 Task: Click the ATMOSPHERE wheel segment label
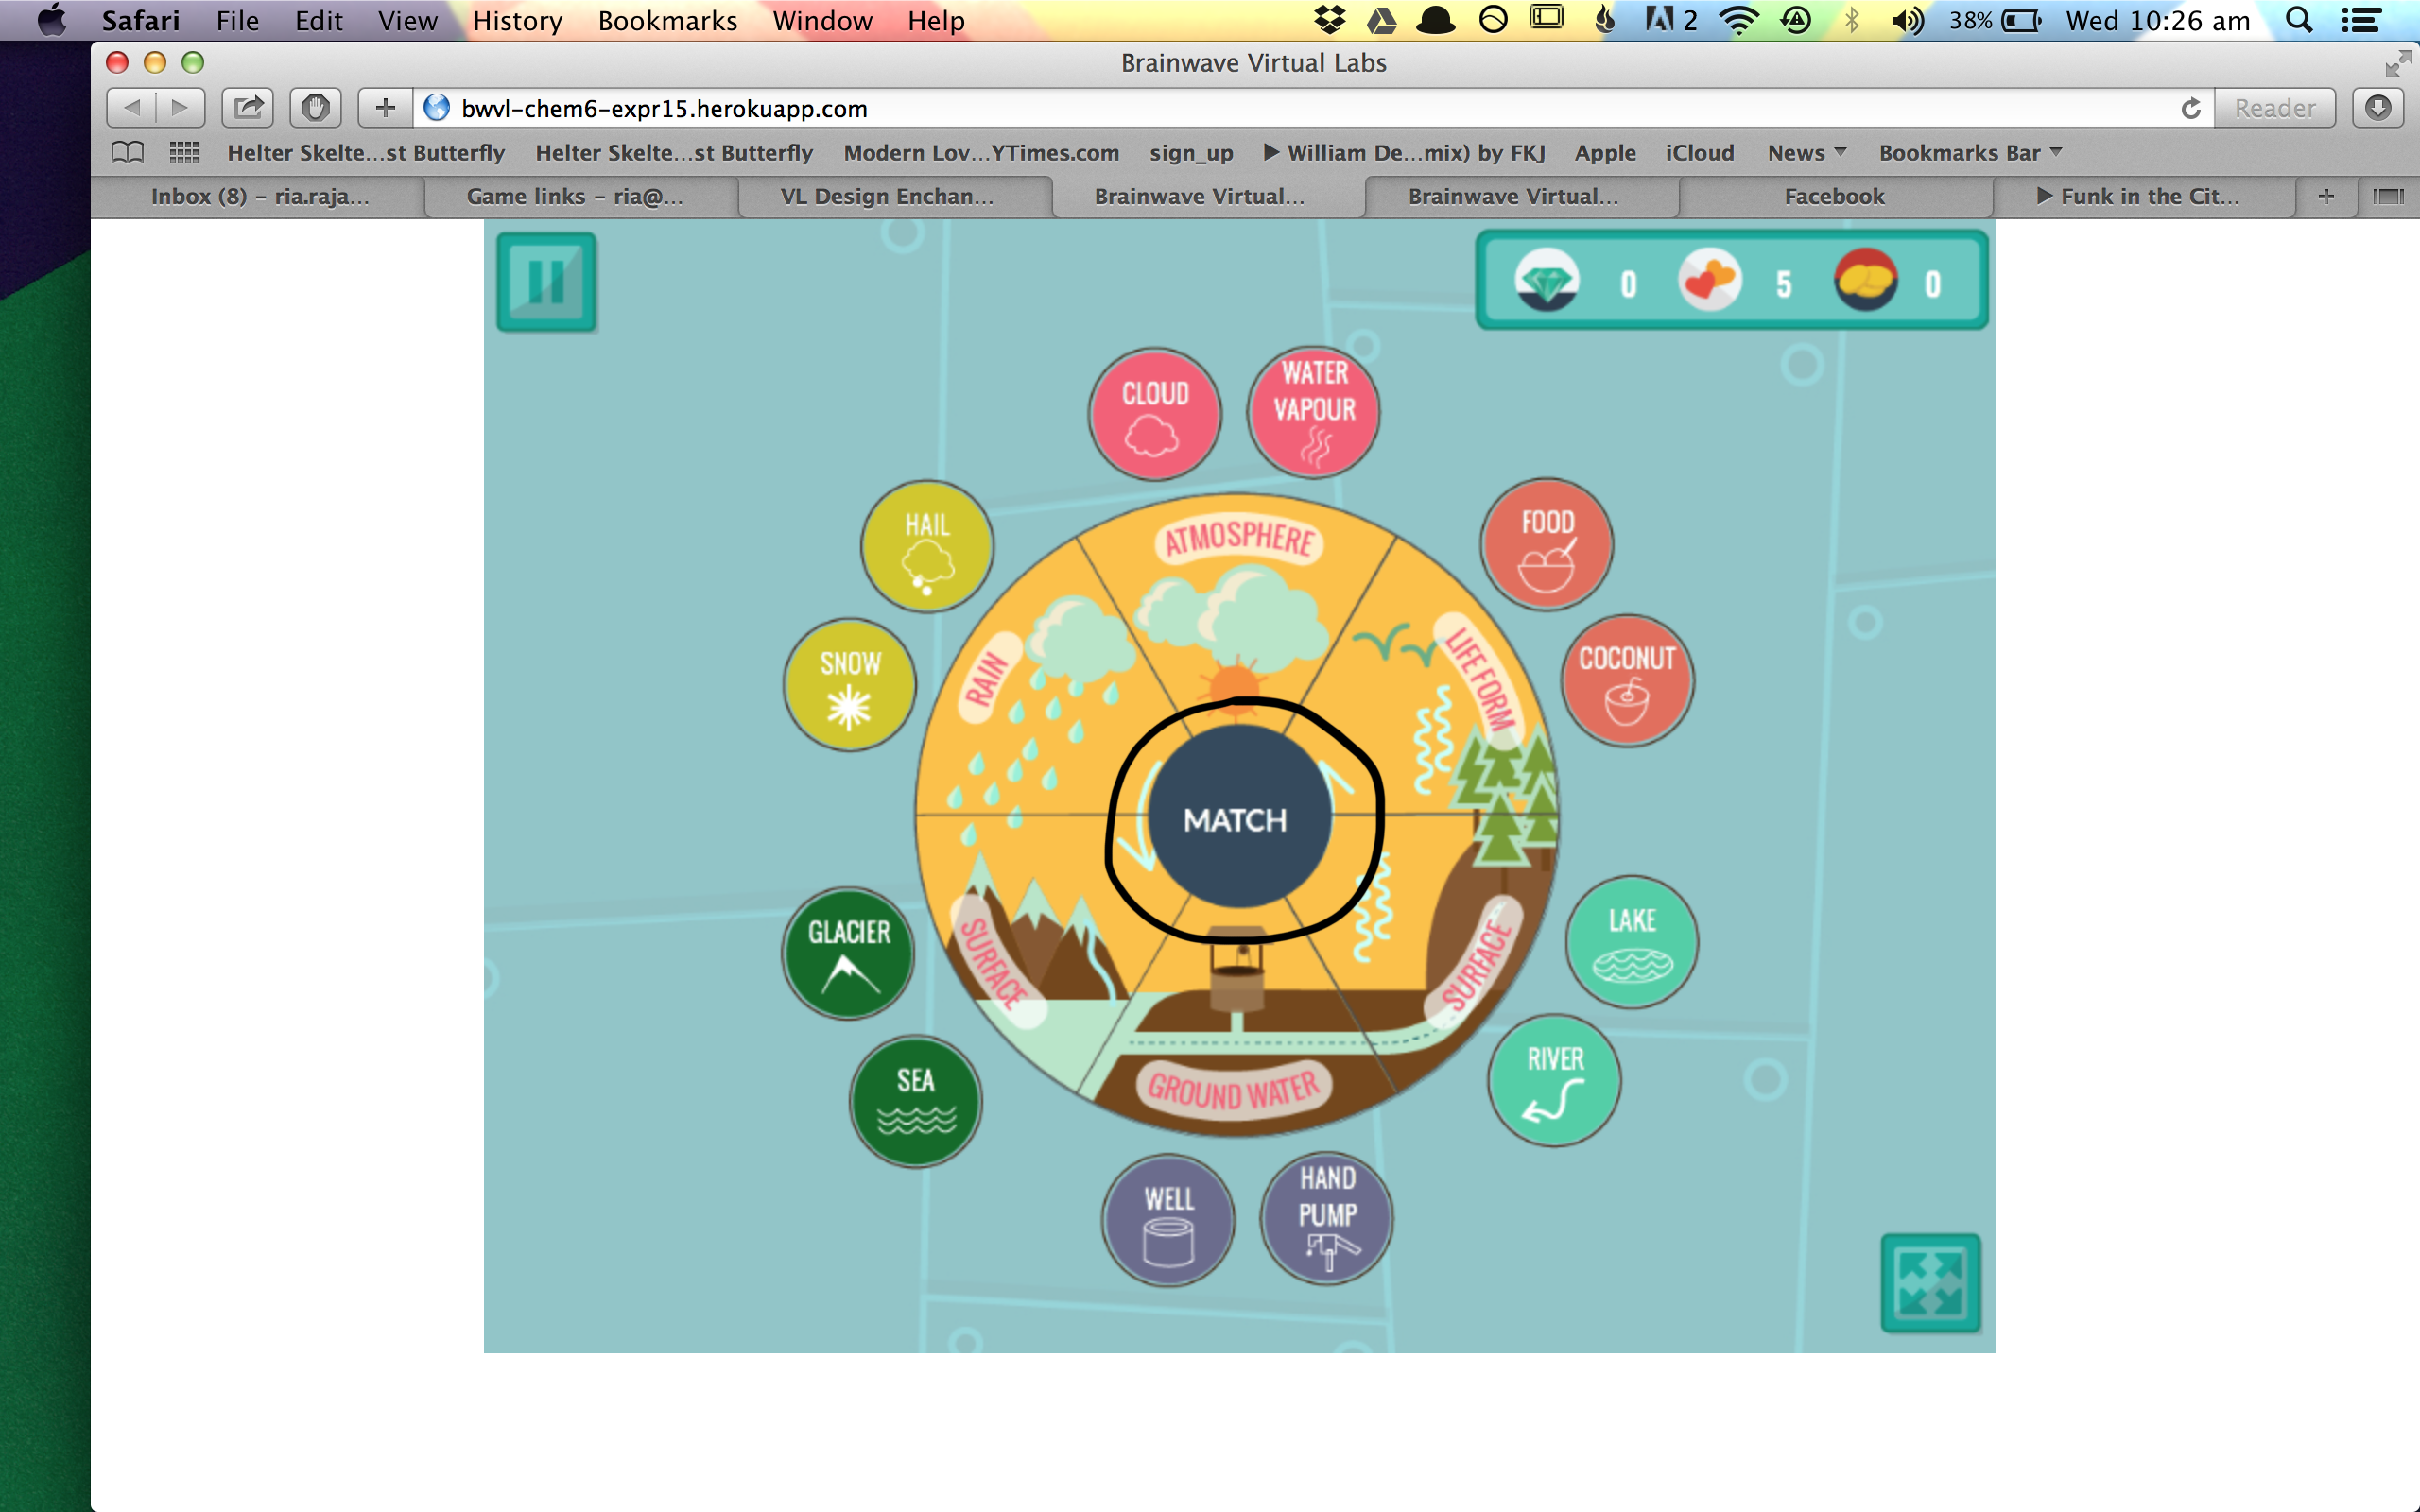[1240, 540]
